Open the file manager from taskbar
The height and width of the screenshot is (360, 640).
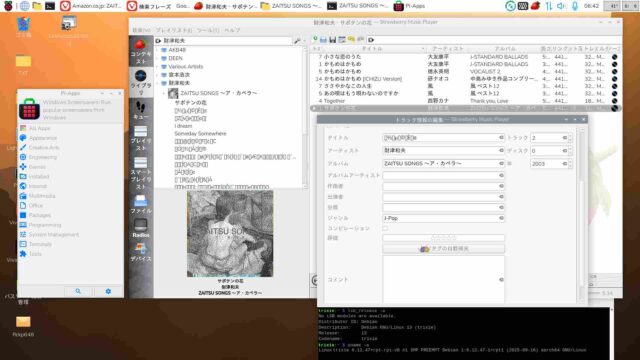point(37,6)
